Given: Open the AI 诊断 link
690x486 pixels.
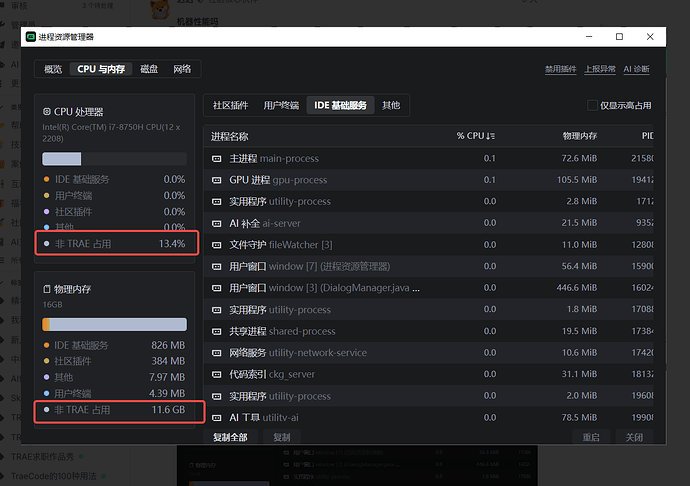Looking at the screenshot, I should [636, 69].
